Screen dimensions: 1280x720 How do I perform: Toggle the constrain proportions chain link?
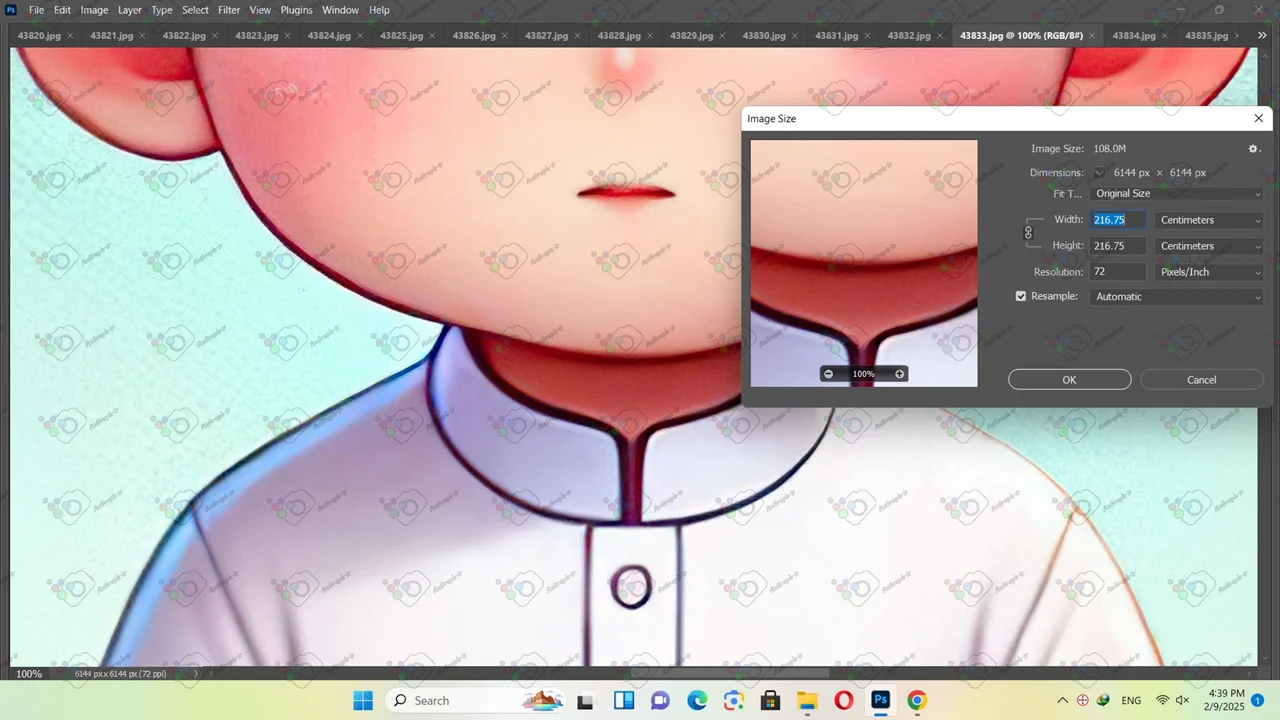point(1028,233)
